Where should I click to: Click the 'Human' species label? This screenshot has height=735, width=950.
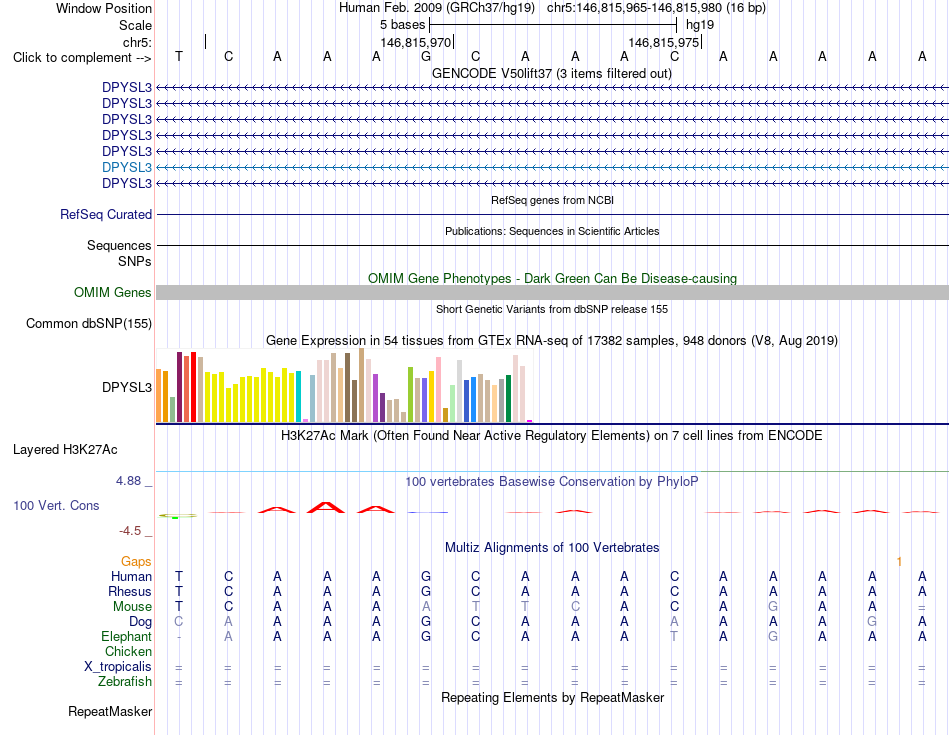tap(131, 576)
